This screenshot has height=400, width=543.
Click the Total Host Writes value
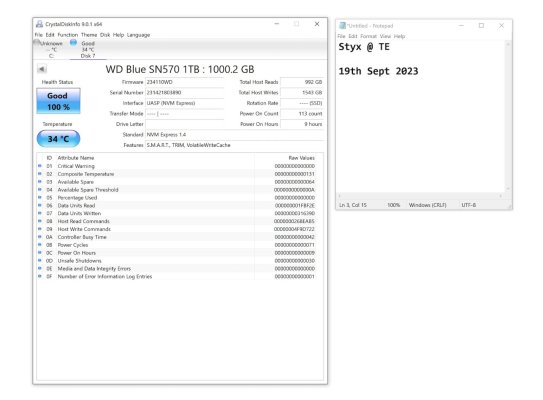(302, 92)
